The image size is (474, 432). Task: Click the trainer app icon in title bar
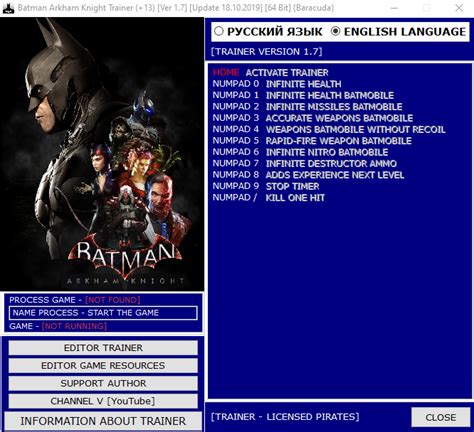tap(8, 8)
